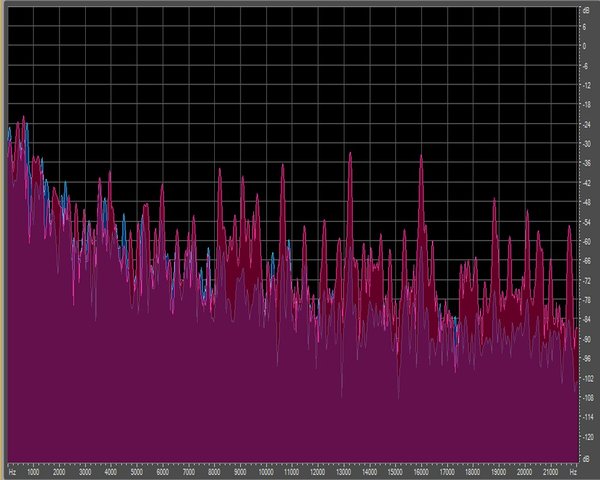Viewport: 600px width, 480px height.
Task: Click the dB unit label above the scale
Action: 586,11
